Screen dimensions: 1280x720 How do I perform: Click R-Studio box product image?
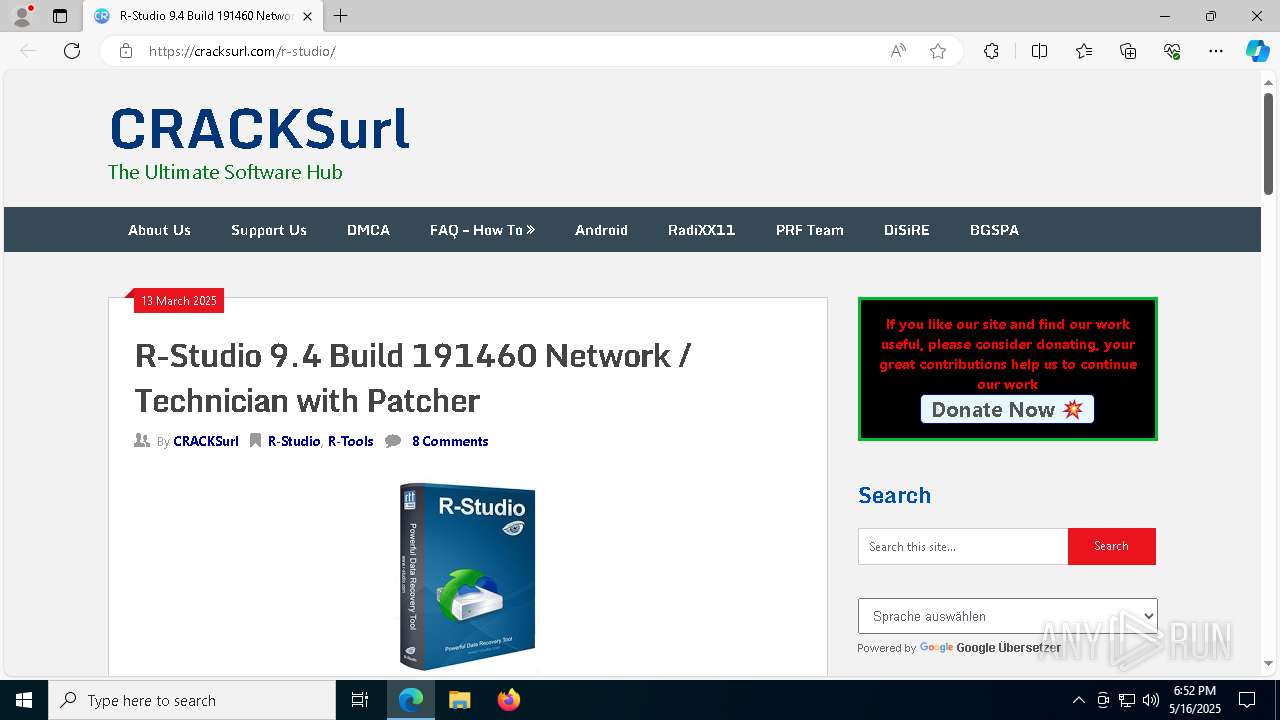468,576
